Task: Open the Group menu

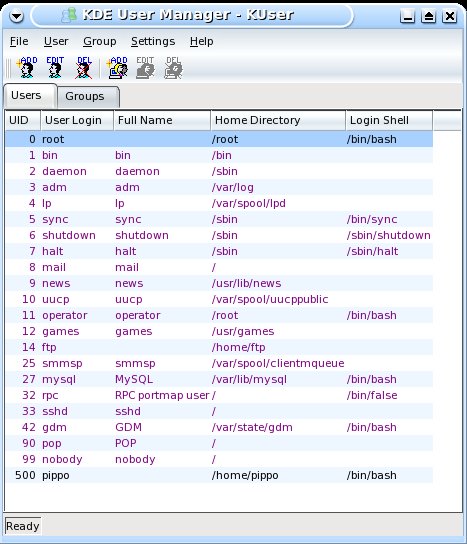Action: [100, 41]
